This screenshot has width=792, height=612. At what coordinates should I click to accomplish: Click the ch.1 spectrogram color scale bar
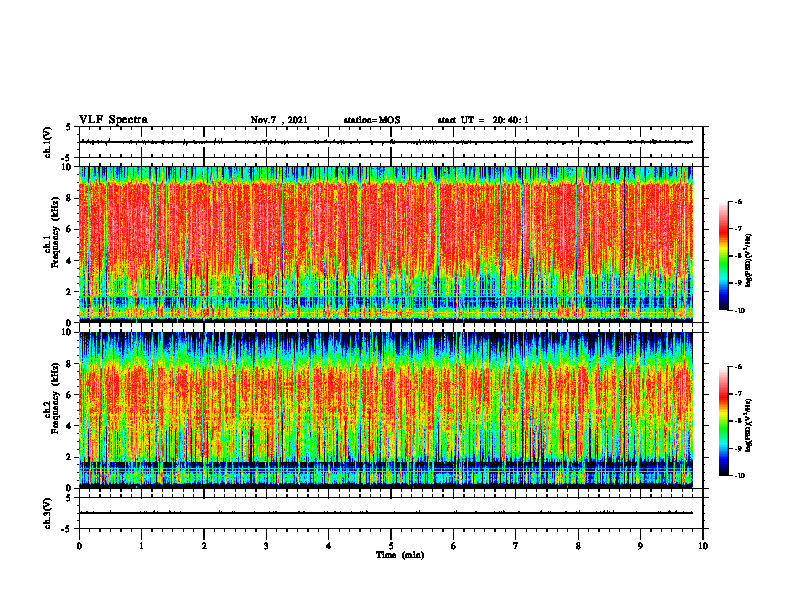tap(723, 256)
